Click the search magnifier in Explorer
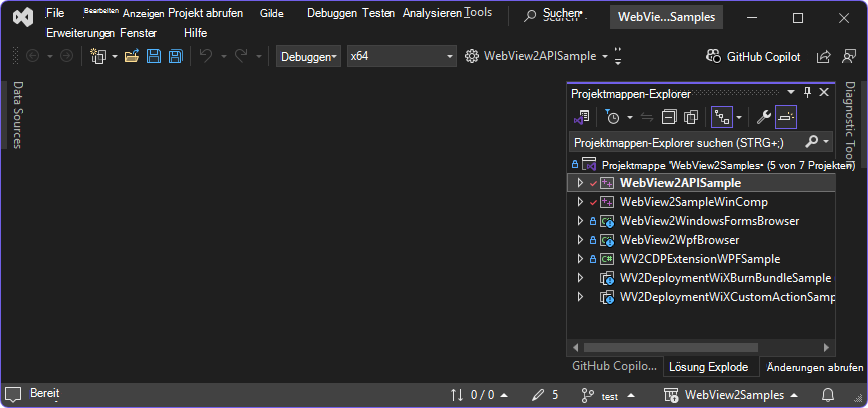 tap(812, 142)
